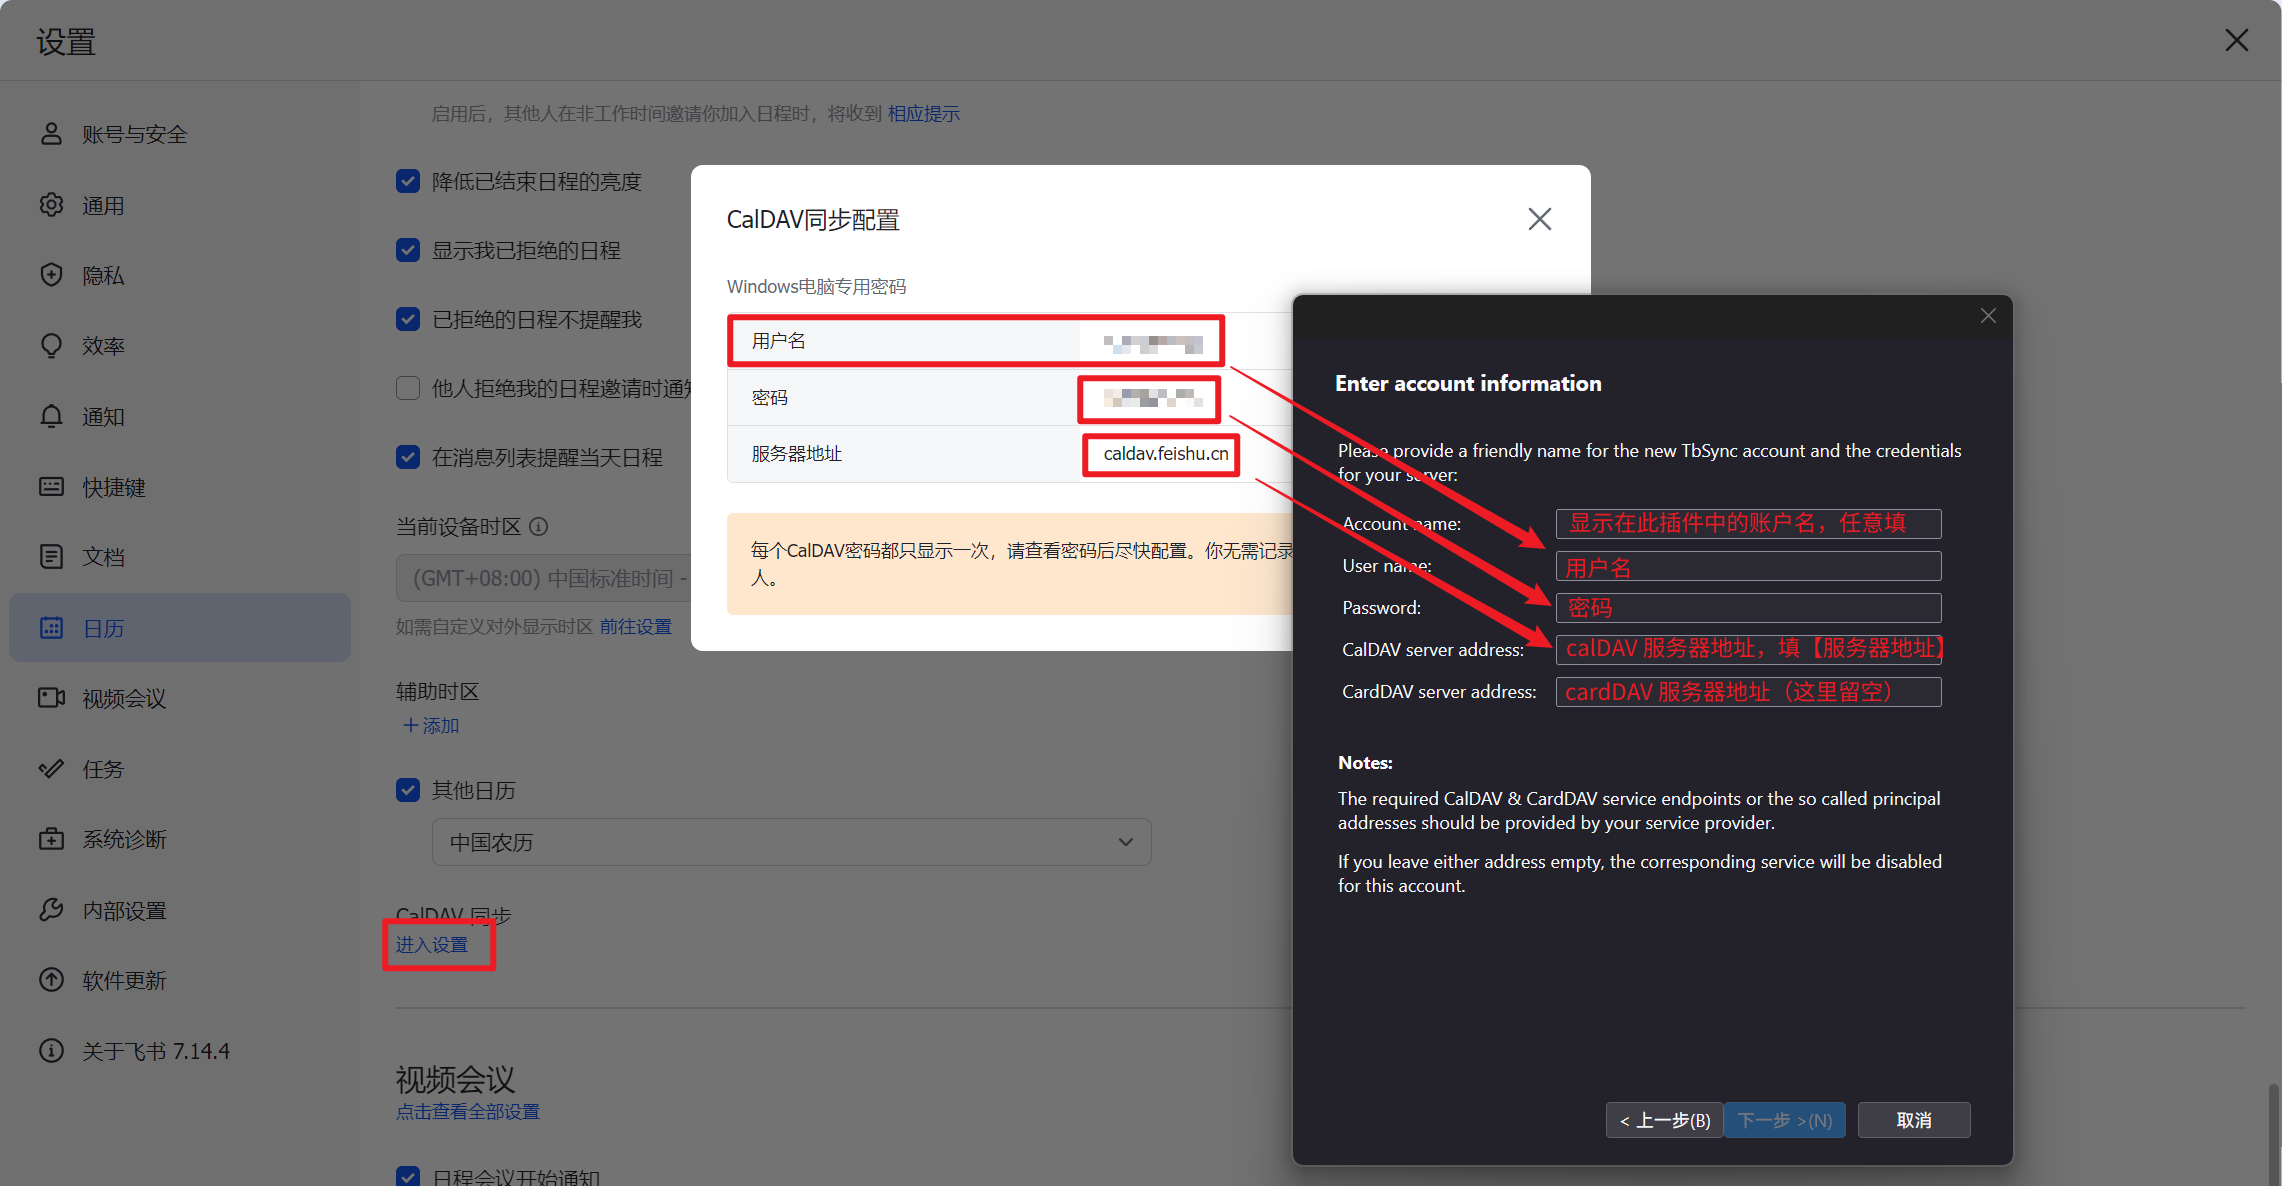Click the 前往设置 timezone link
The image size is (2282, 1186).
(635, 627)
